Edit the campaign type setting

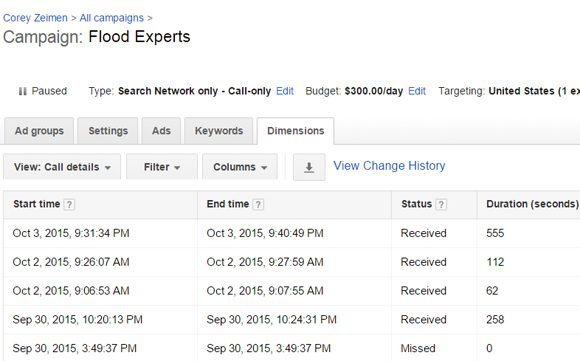tap(285, 91)
